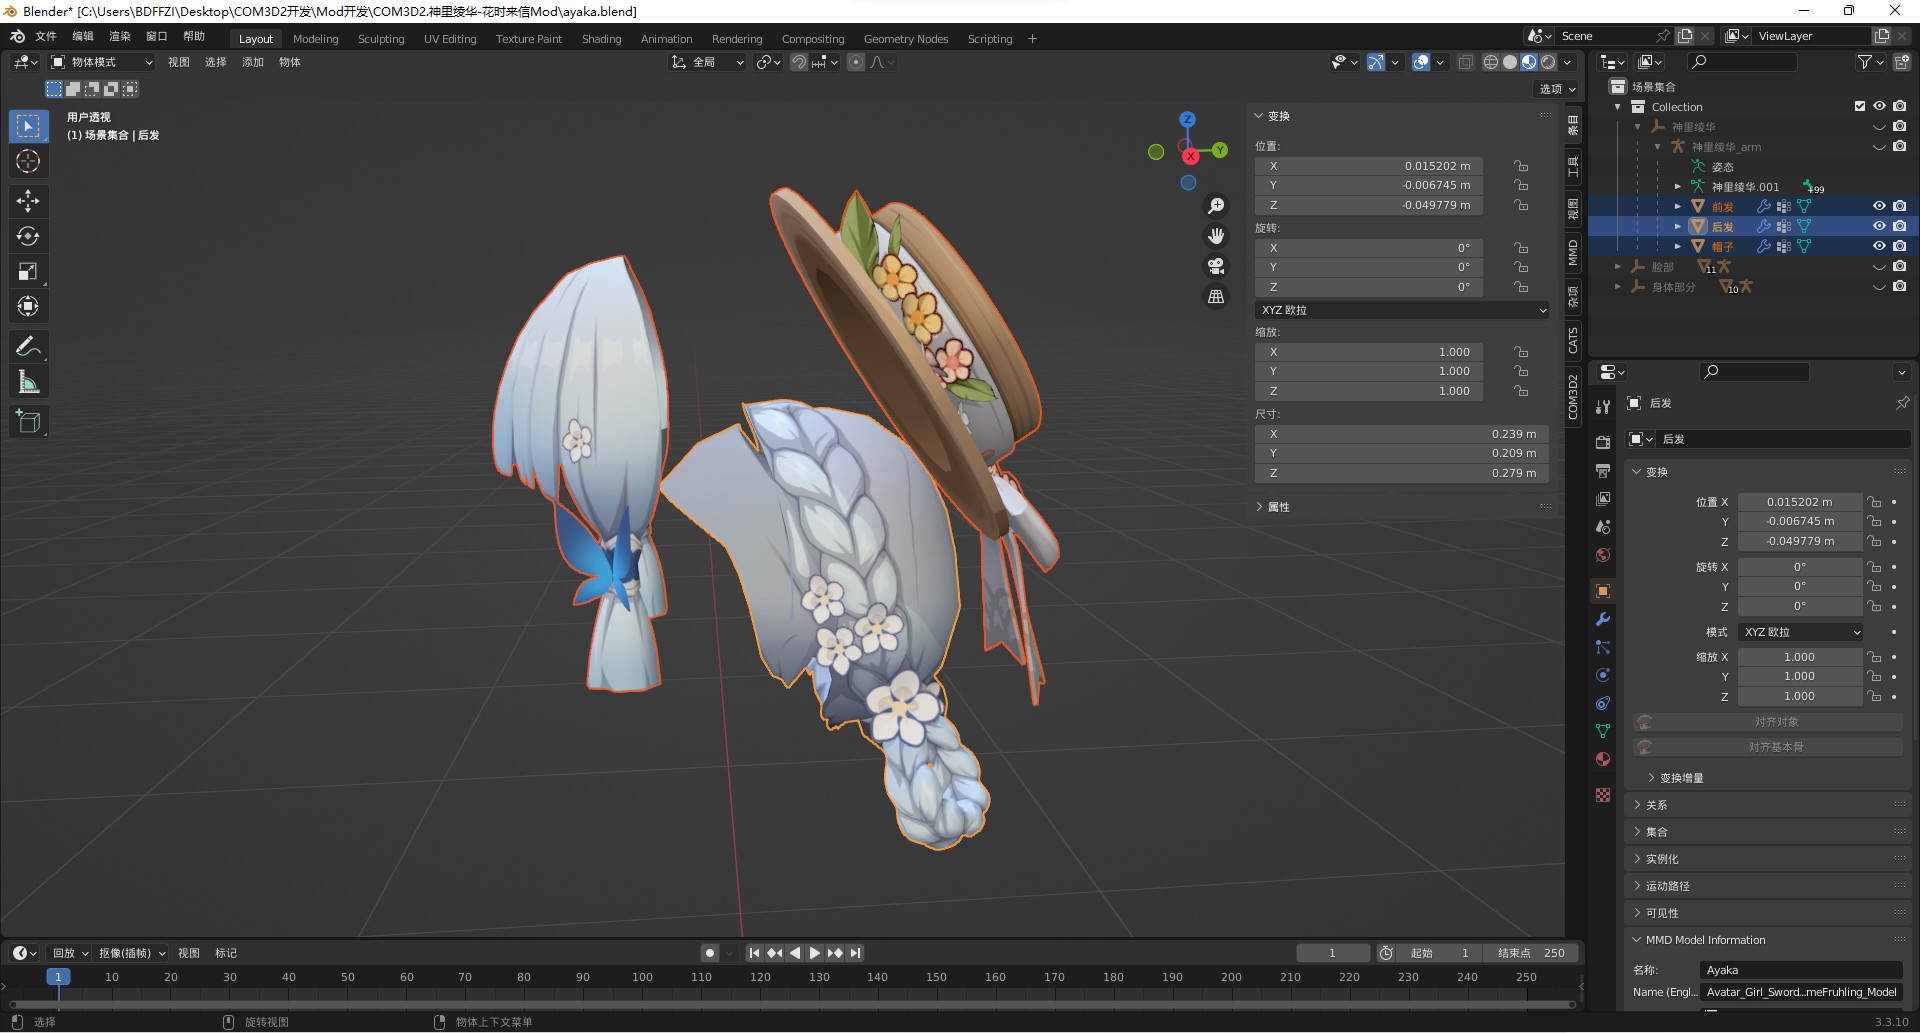The image size is (1920, 1033).
Task: Switch to Sculpting workspace tab
Action: click(381, 39)
